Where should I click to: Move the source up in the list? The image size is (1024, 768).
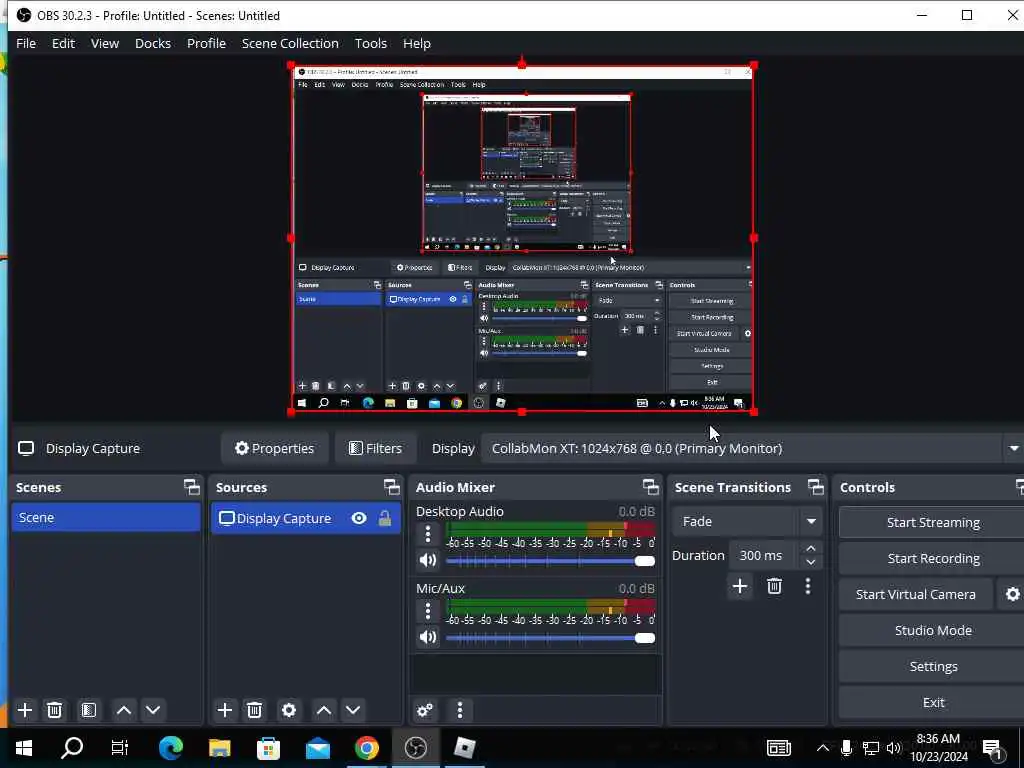tap(323, 710)
